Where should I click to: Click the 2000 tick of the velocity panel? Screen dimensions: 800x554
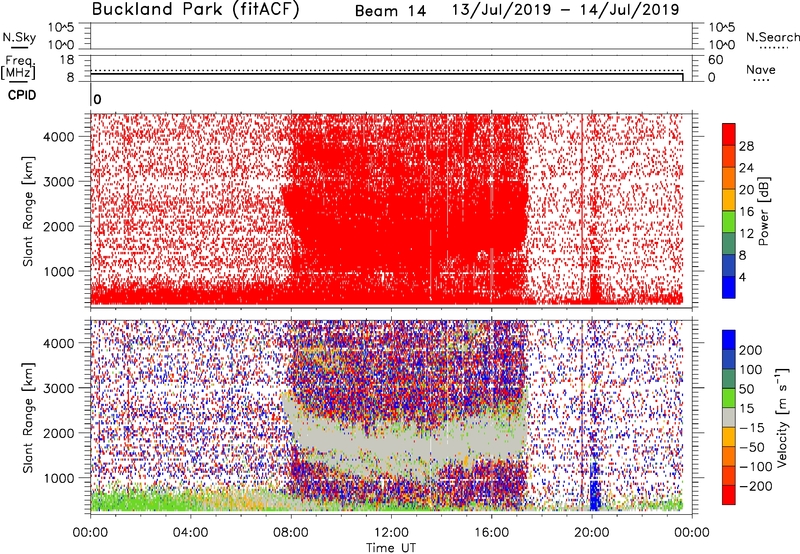point(58,433)
